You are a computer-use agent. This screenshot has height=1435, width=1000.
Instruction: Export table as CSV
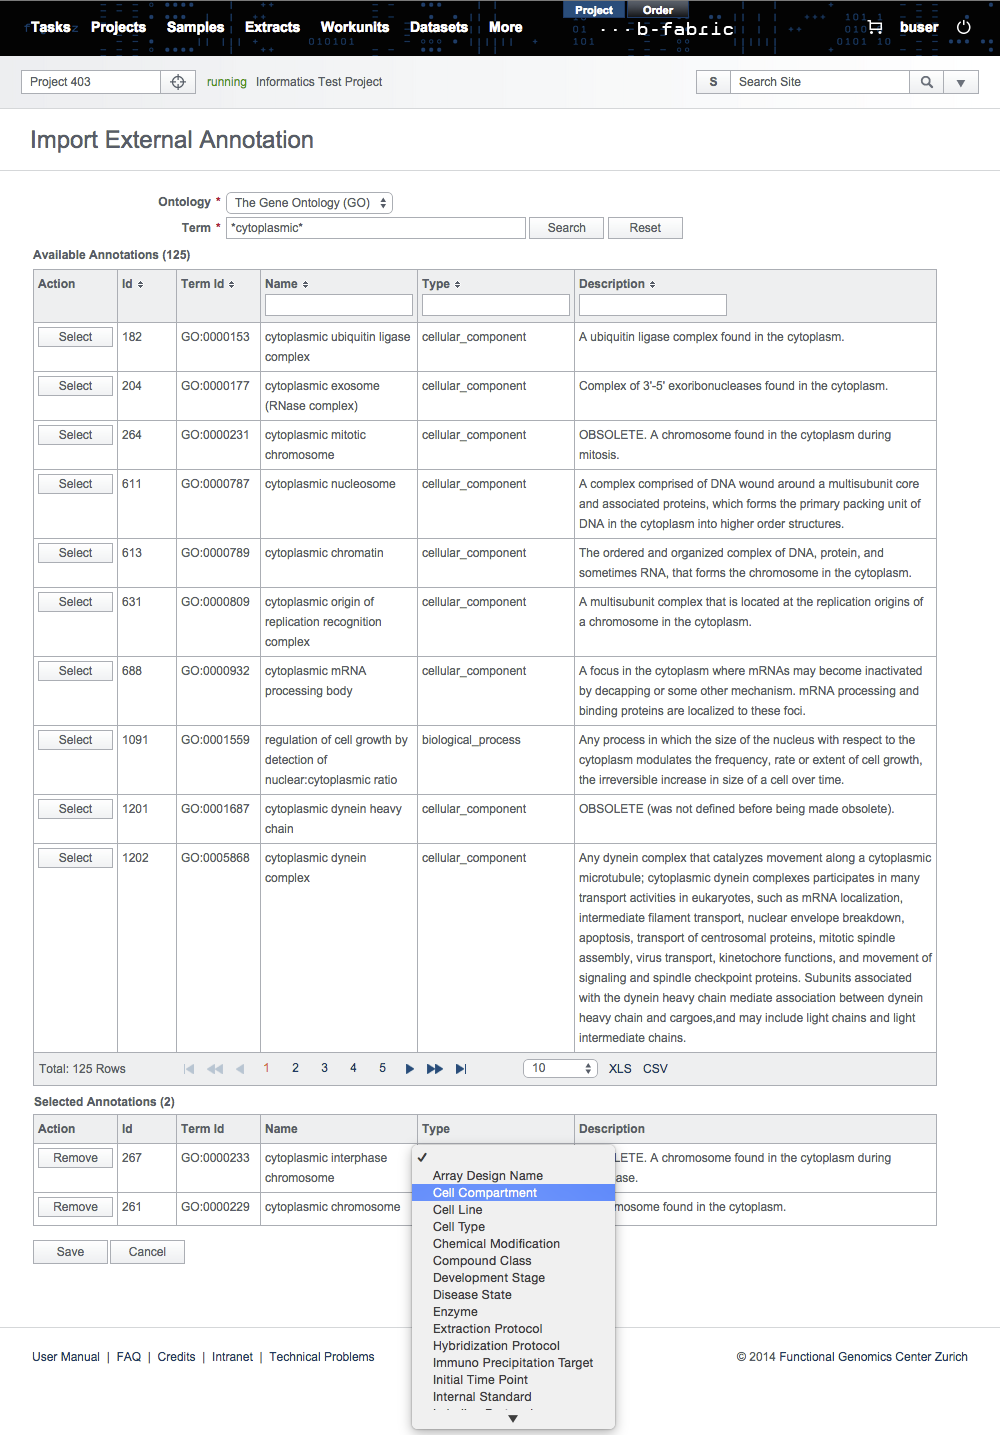(x=655, y=1069)
